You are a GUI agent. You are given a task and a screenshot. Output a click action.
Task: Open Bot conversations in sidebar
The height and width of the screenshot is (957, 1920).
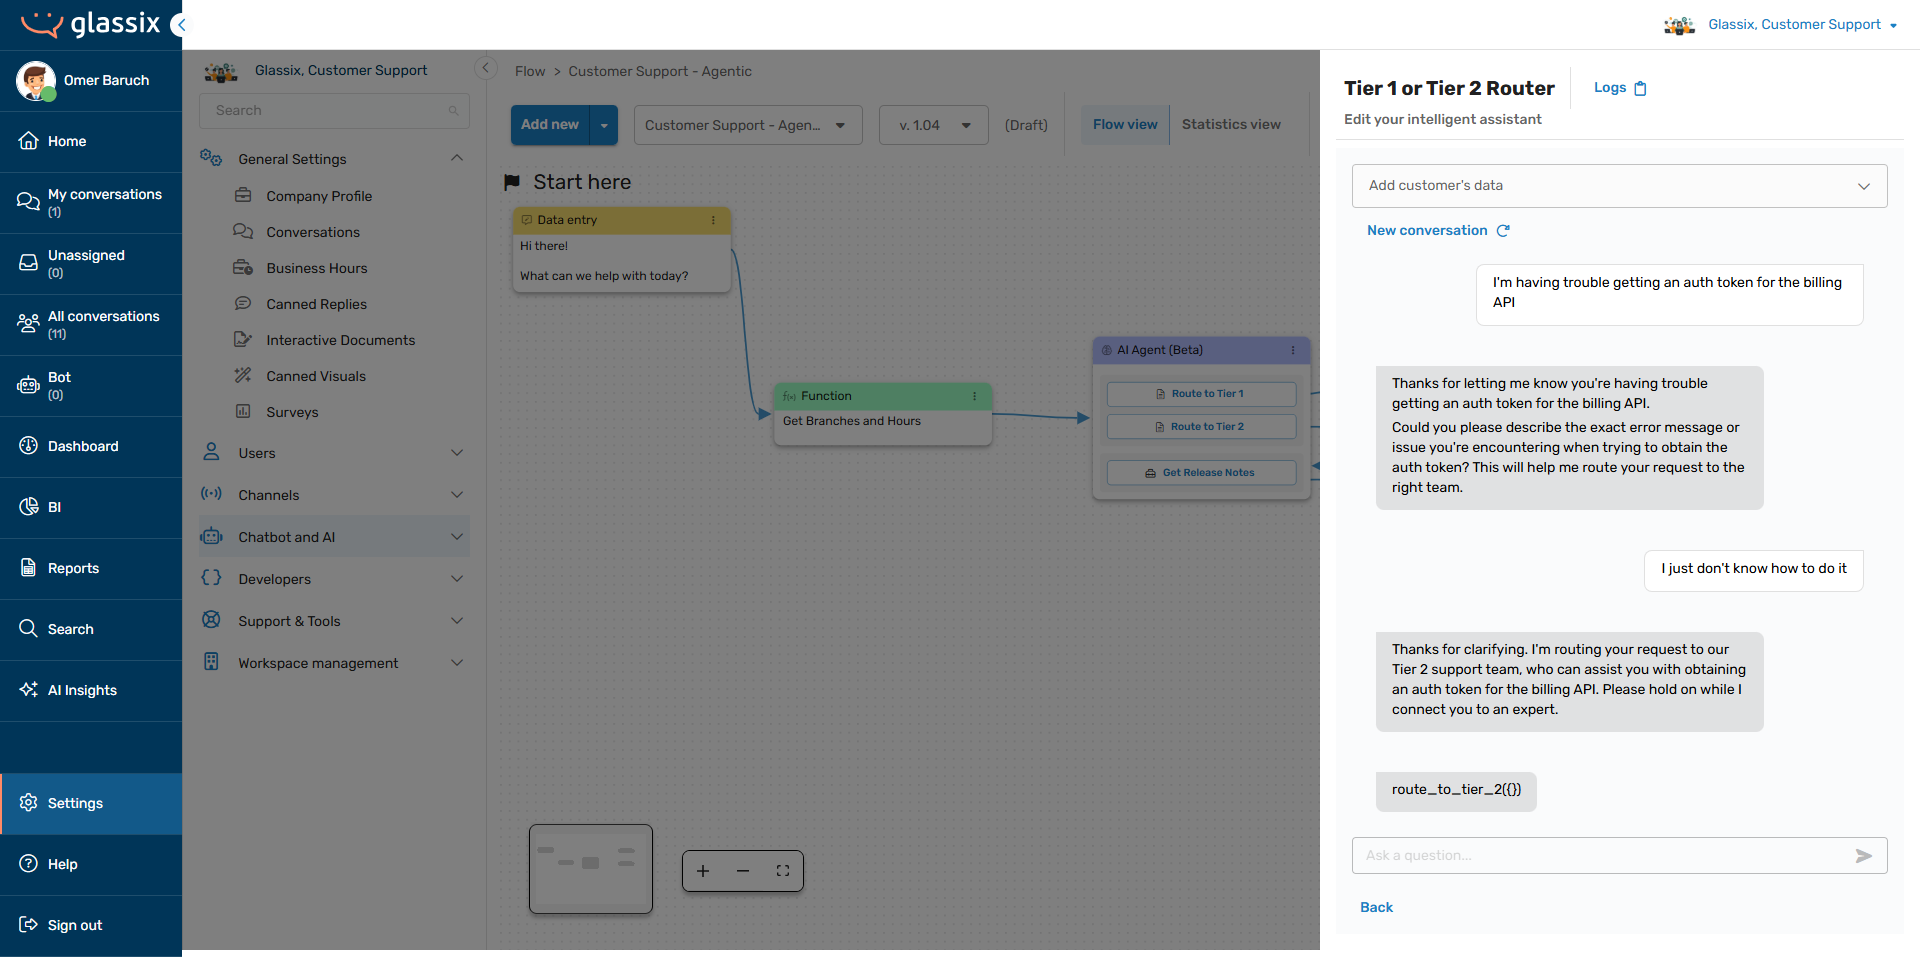91,385
